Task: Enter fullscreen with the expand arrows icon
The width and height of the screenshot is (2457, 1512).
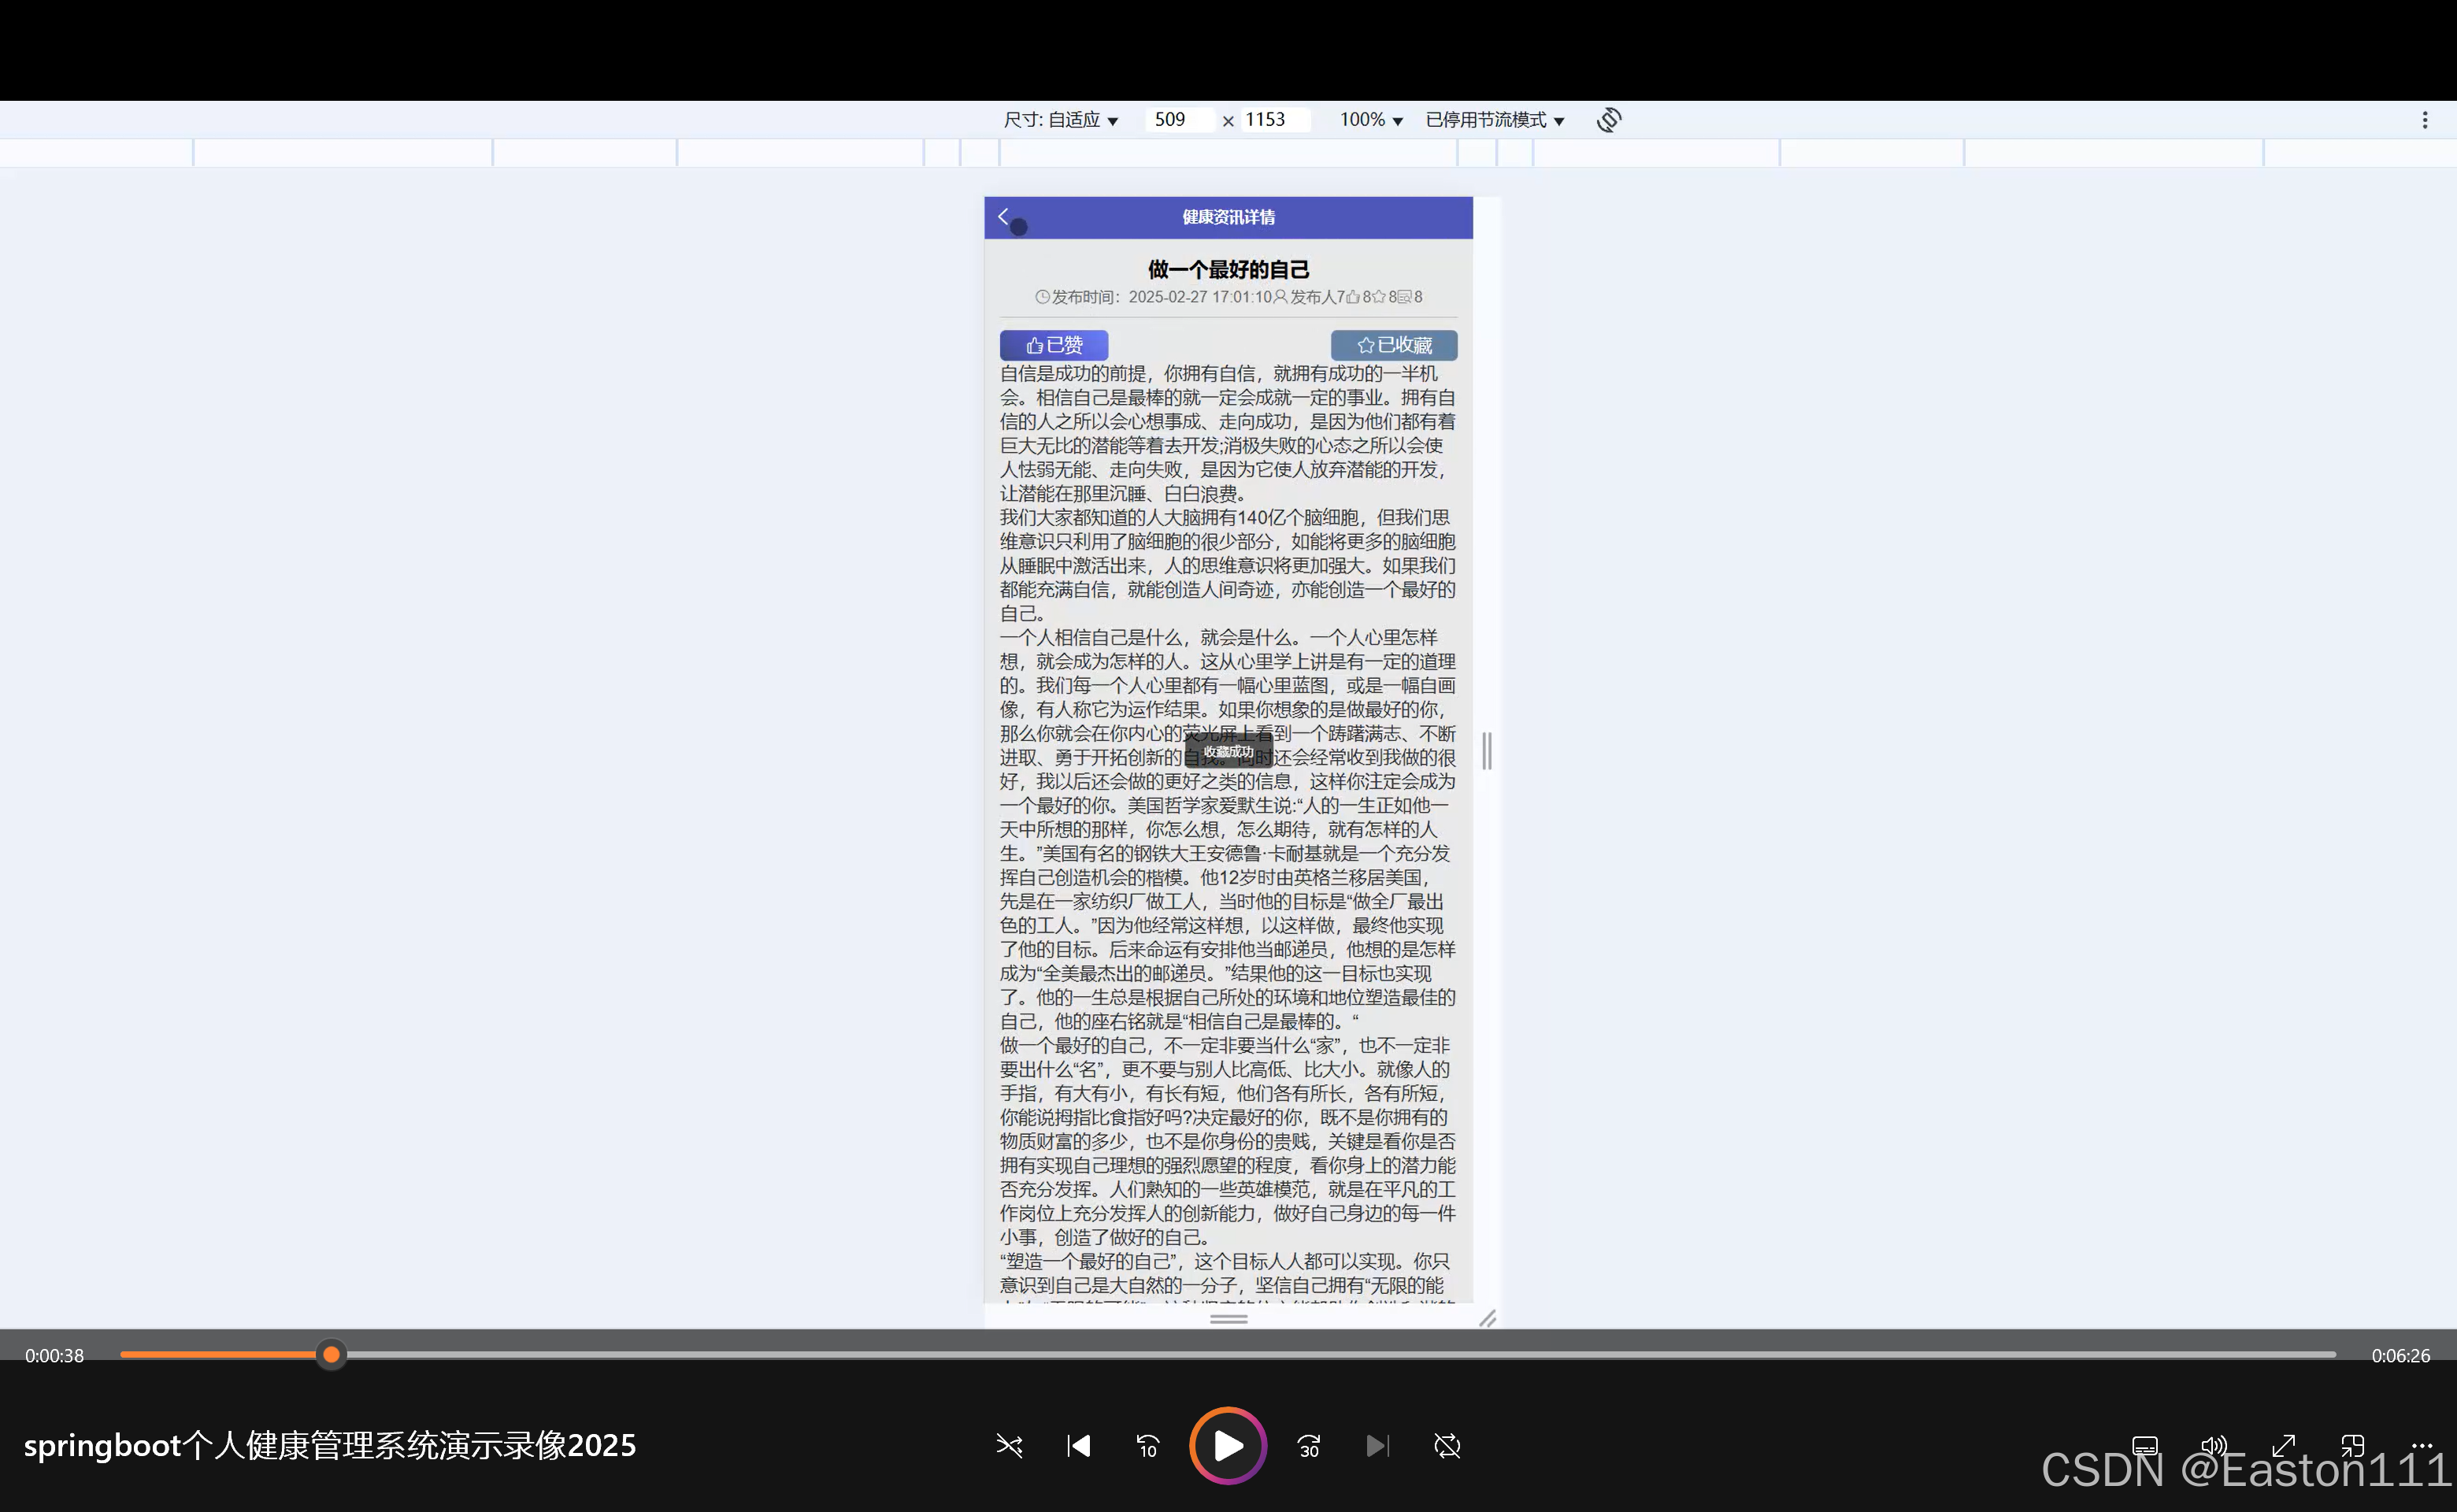Action: 2283,1446
